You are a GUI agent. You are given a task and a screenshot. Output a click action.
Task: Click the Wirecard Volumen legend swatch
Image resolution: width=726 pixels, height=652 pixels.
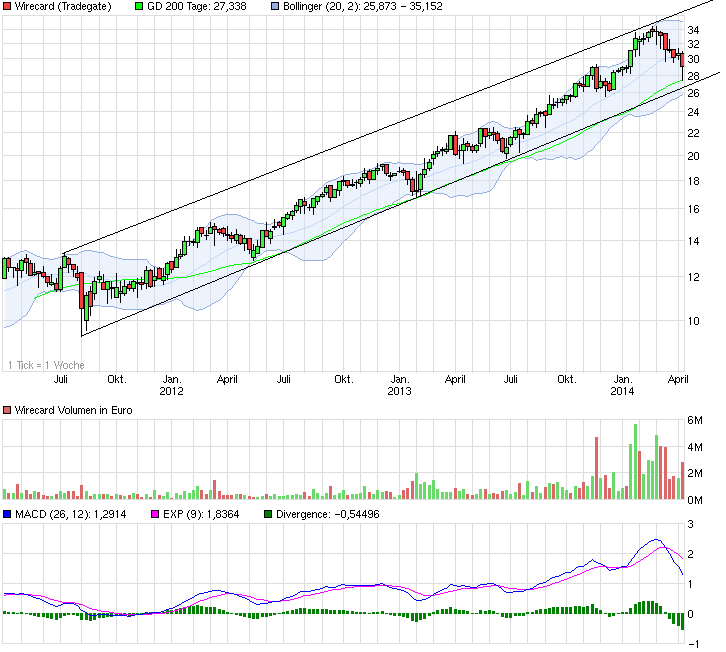[7, 410]
